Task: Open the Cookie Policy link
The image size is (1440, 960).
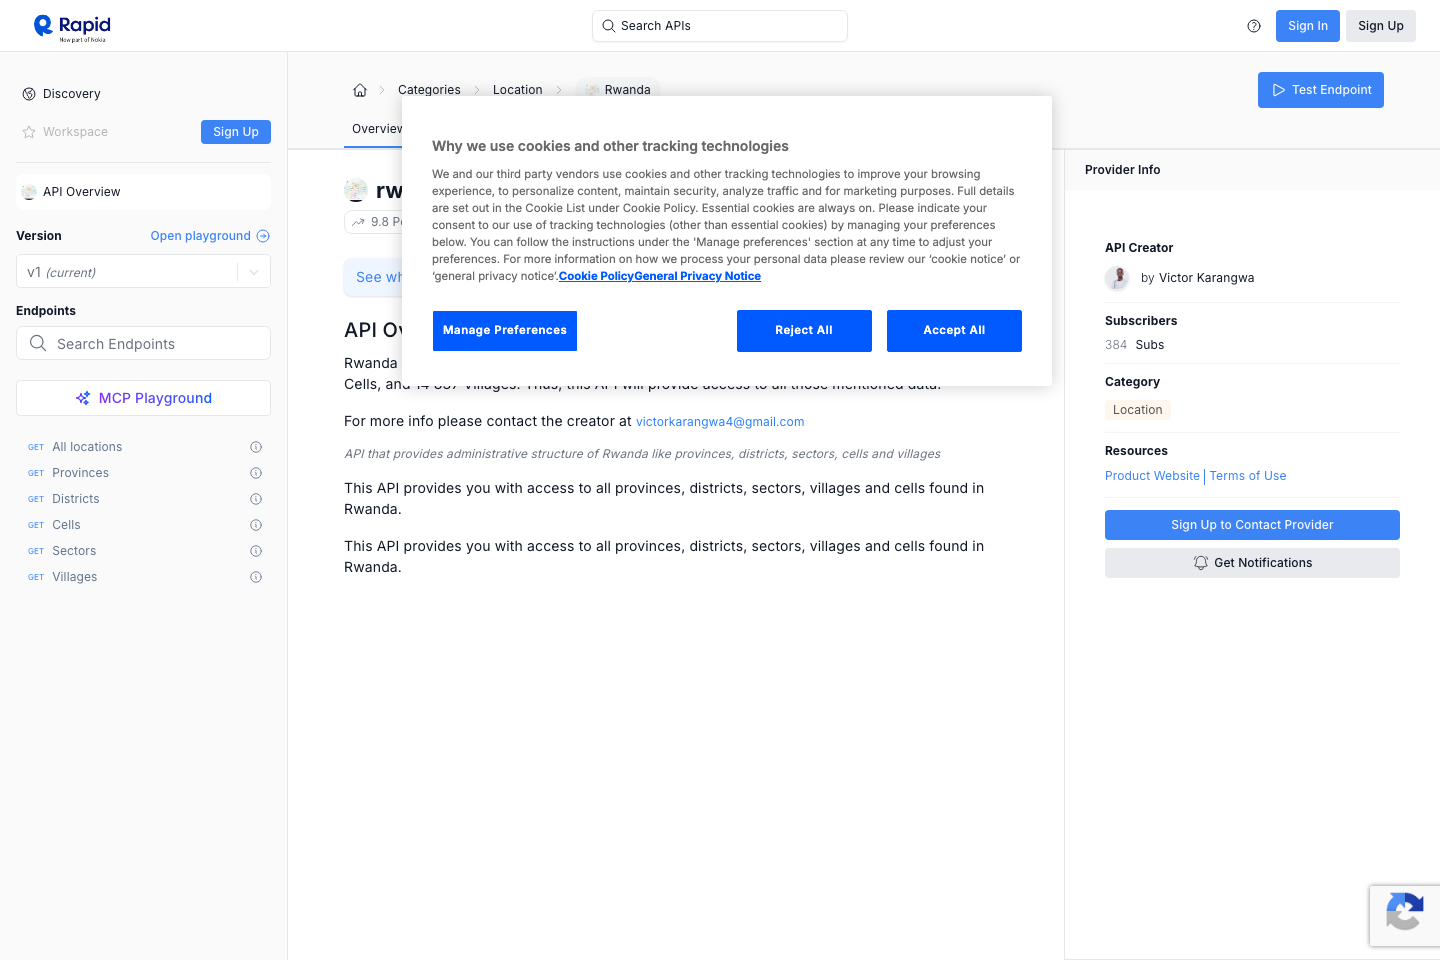Action: click(x=596, y=276)
